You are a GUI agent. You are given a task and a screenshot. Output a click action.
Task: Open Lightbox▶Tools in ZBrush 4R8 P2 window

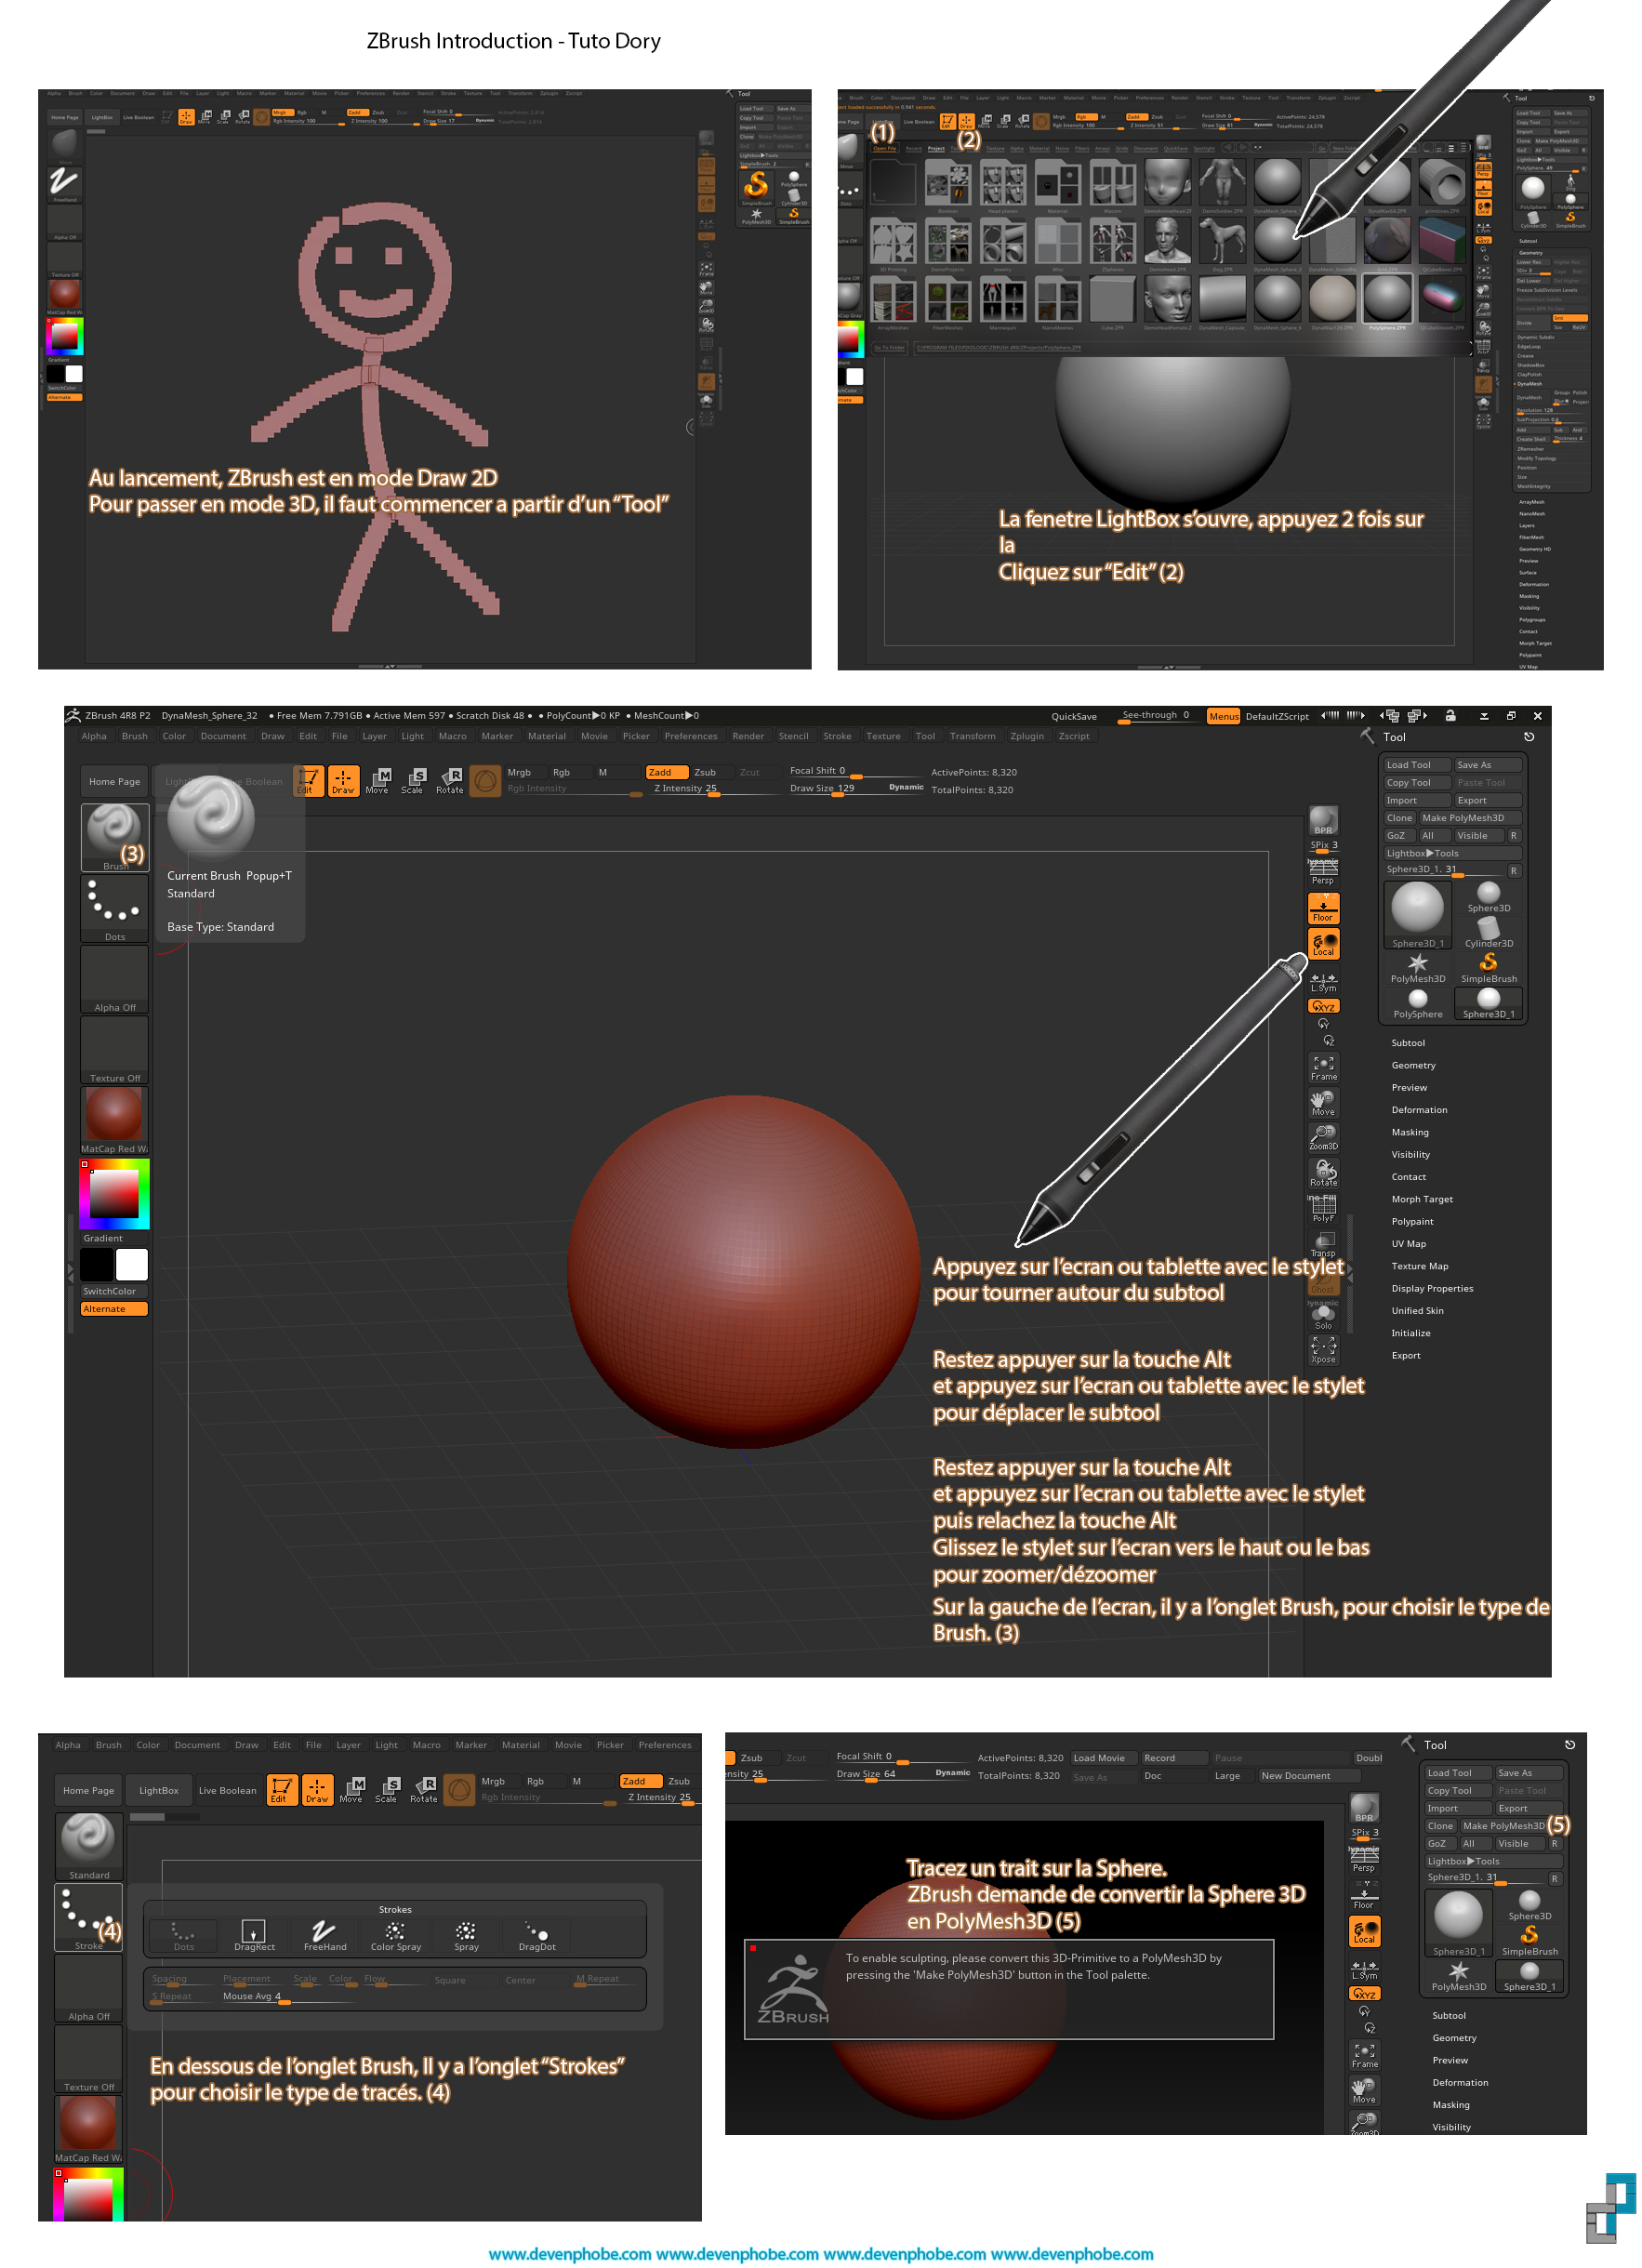pos(1451,853)
